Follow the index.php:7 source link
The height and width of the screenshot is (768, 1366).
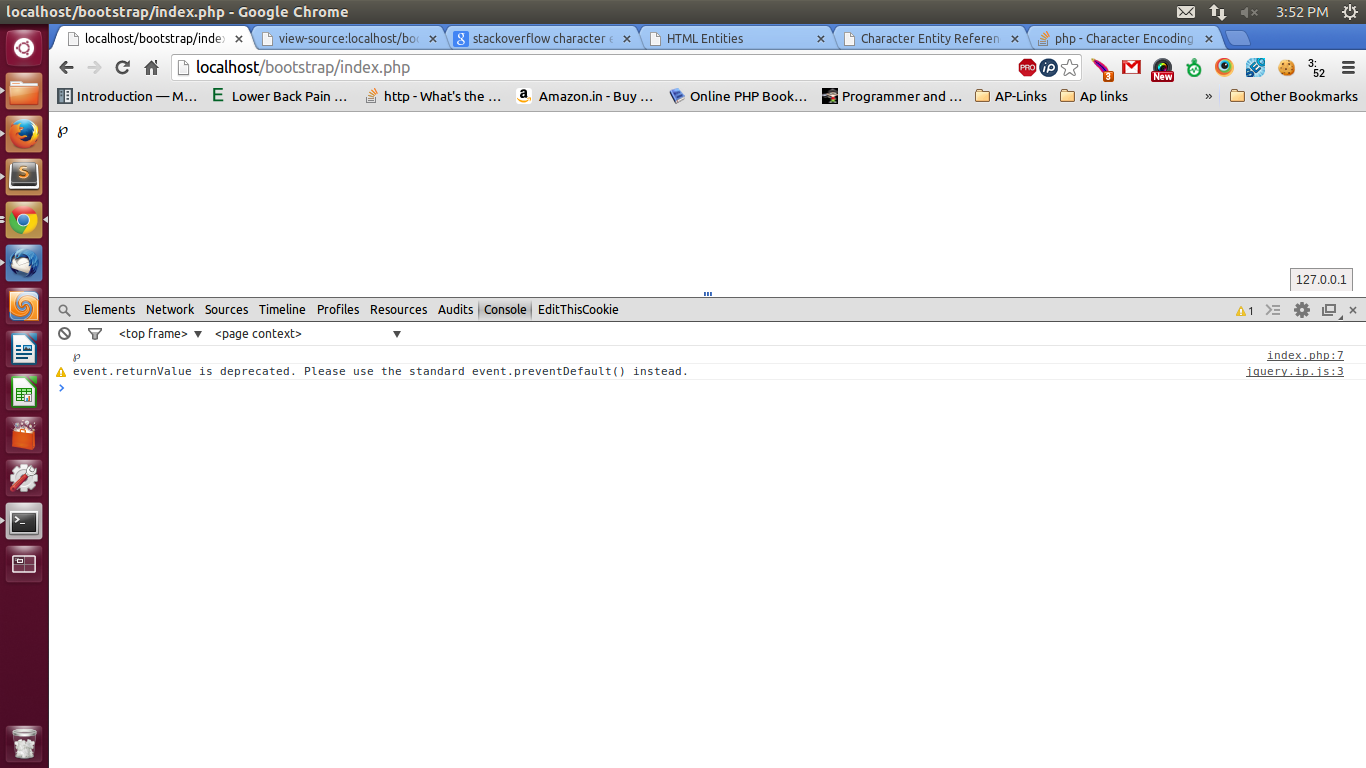tap(1305, 355)
